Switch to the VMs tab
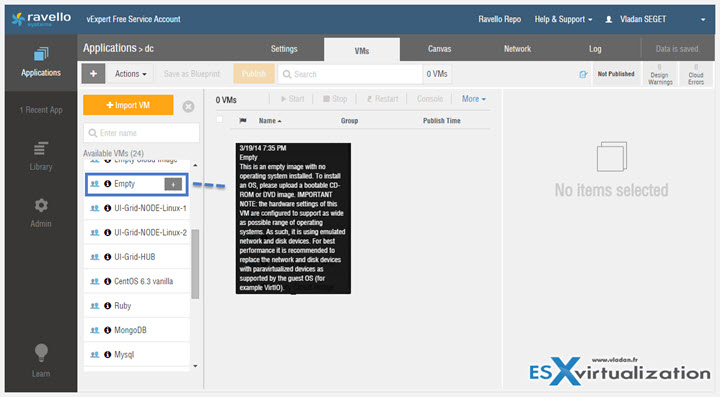Screen dimensions: 720x397 point(362,50)
